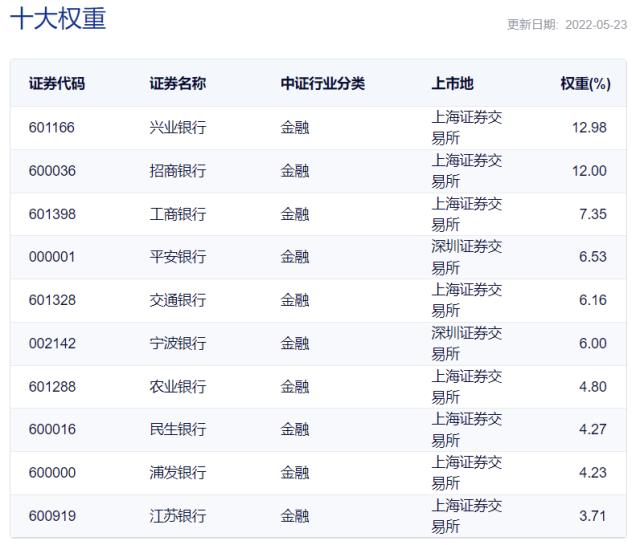Select security code 601288
The height and width of the screenshot is (545, 640).
(x=52, y=387)
